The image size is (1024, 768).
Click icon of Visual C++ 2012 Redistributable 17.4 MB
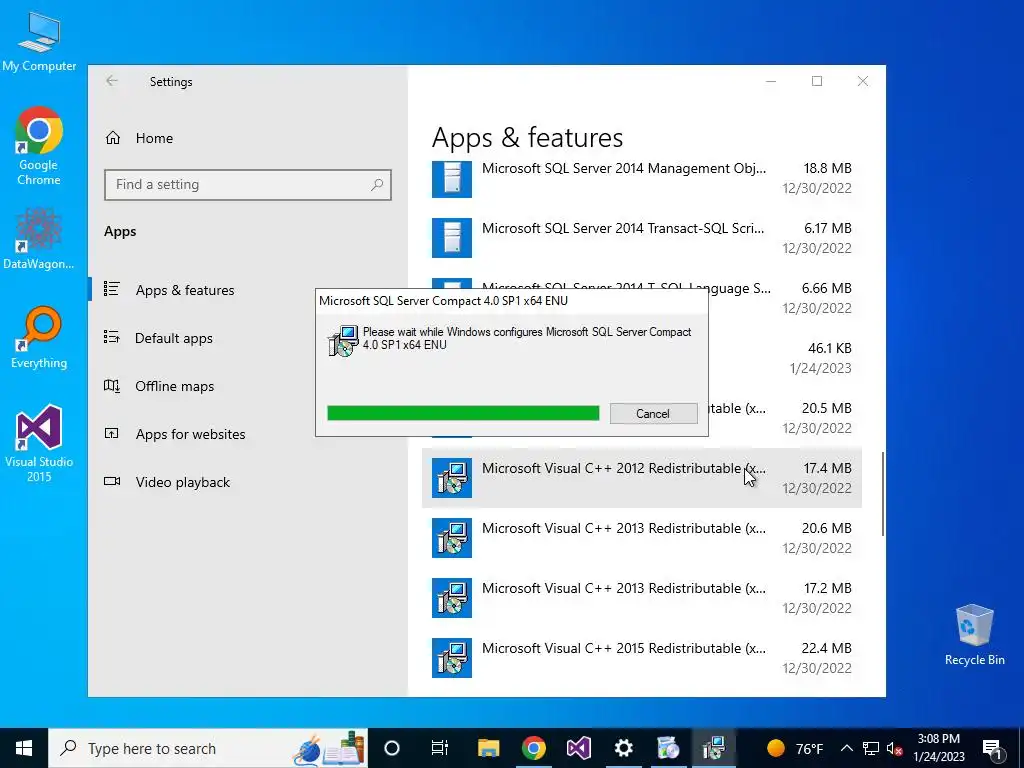tap(451, 477)
